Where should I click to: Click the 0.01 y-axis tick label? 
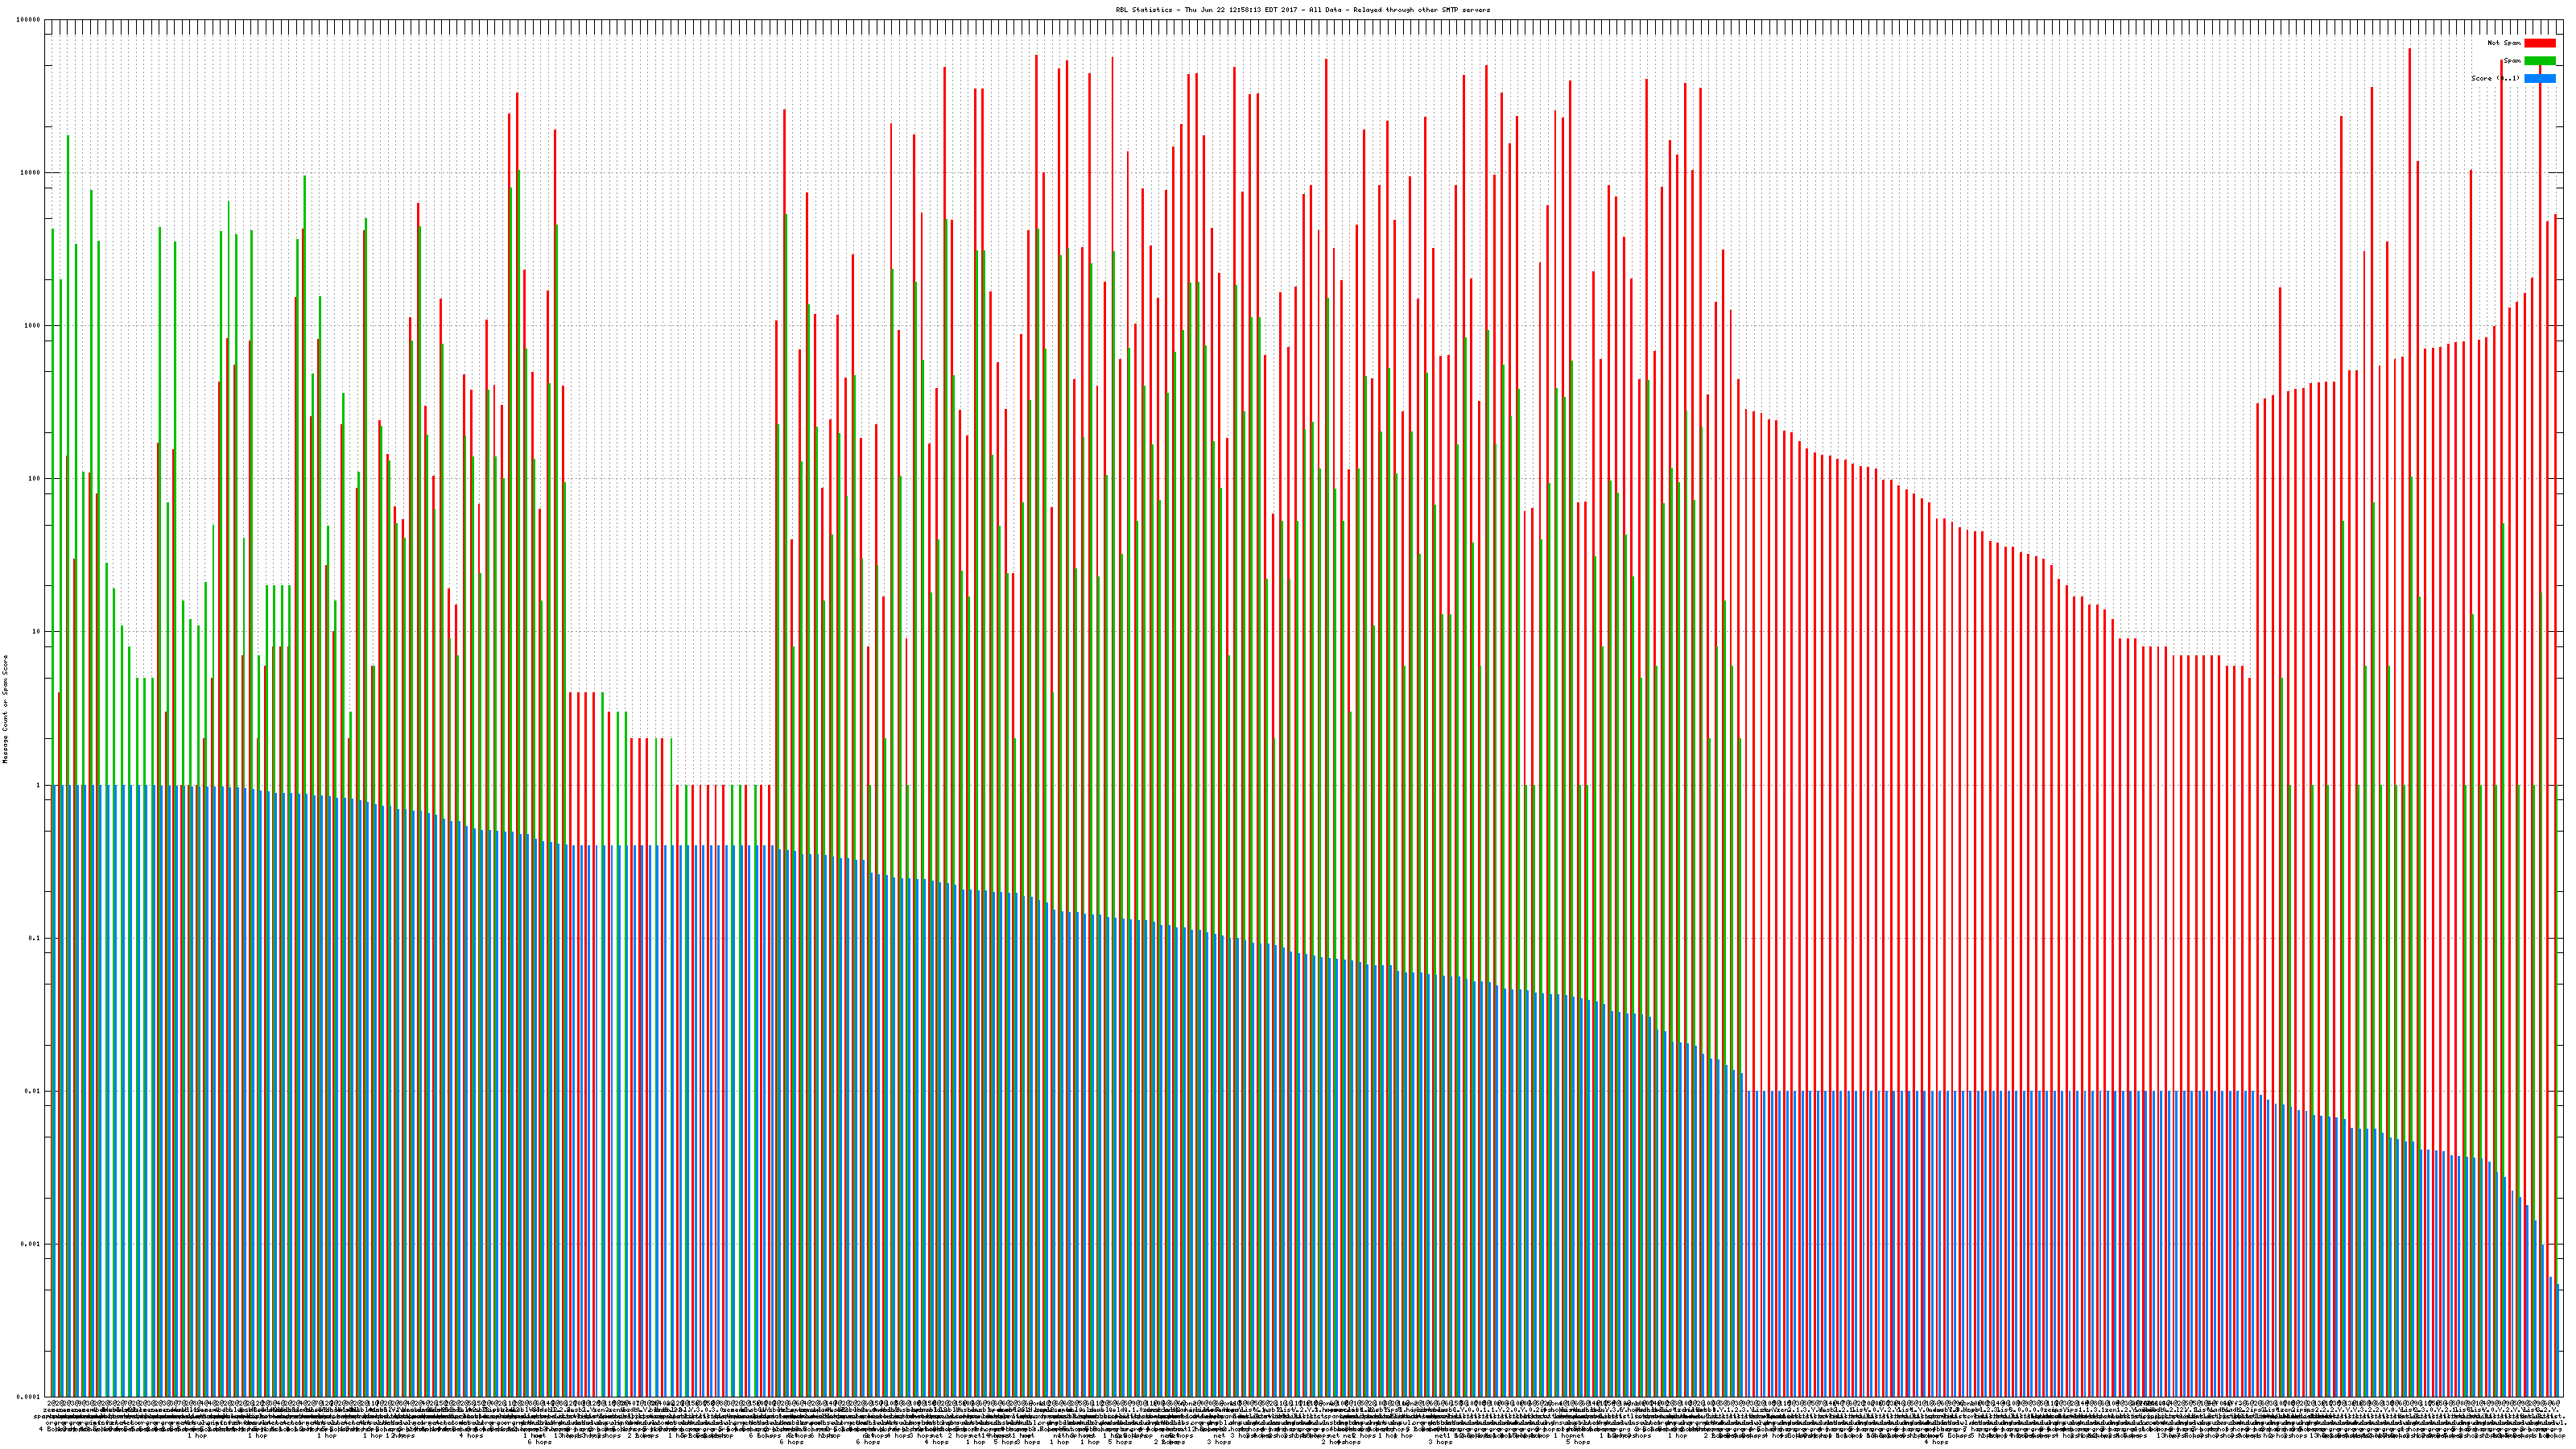click(33, 1091)
